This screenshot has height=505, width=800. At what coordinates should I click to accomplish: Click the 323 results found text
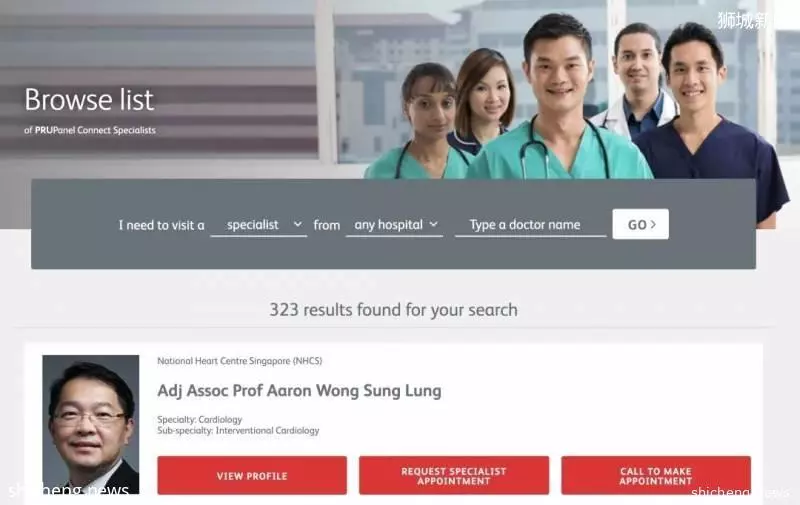click(x=393, y=310)
